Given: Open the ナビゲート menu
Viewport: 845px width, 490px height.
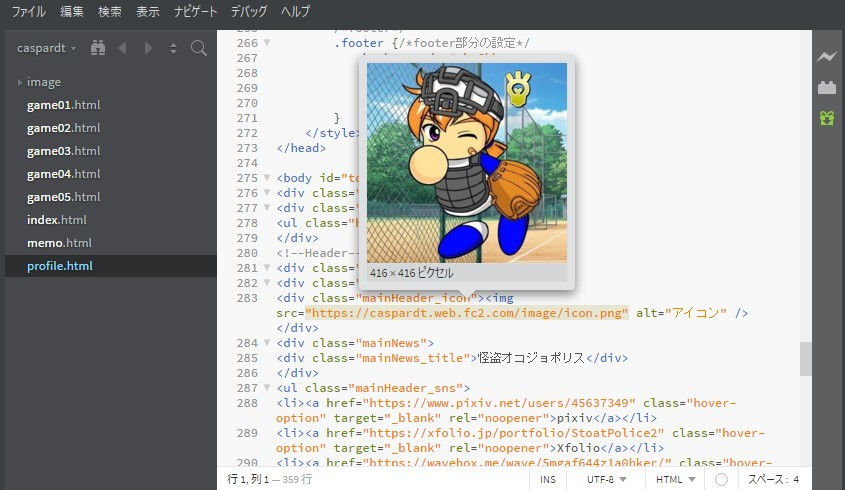Looking at the screenshot, I should (x=195, y=11).
